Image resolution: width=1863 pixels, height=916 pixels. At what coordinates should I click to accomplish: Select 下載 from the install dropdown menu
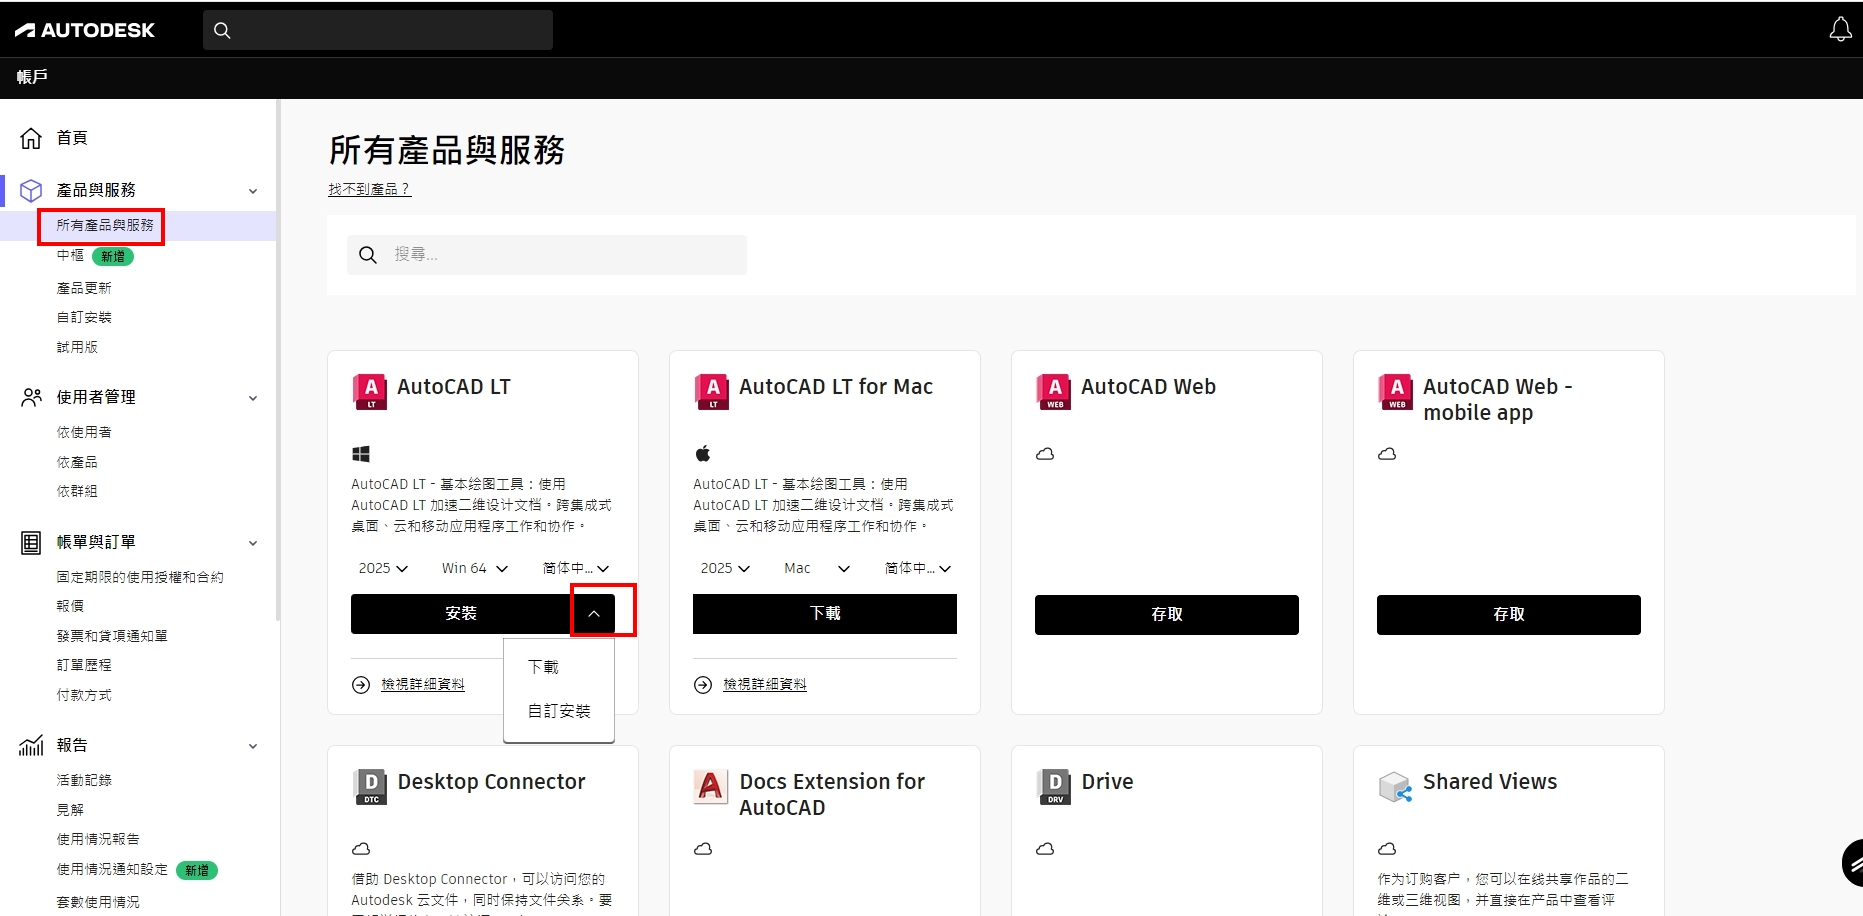tap(544, 667)
